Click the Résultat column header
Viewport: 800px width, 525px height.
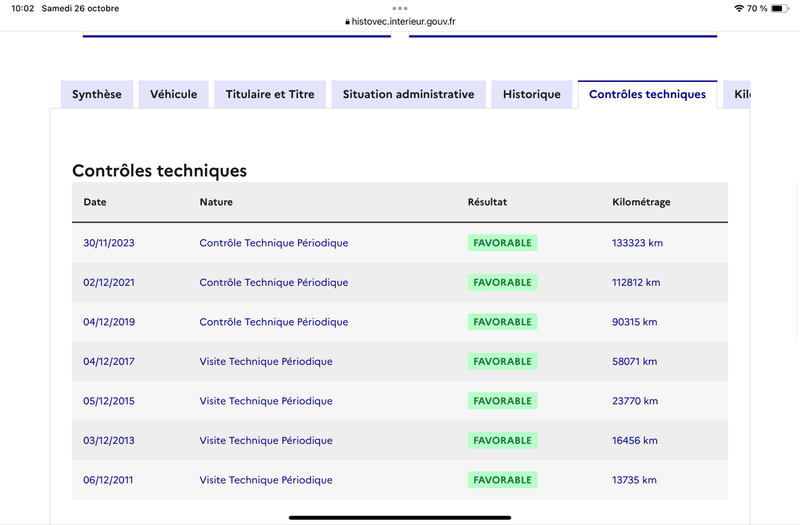tap(487, 202)
